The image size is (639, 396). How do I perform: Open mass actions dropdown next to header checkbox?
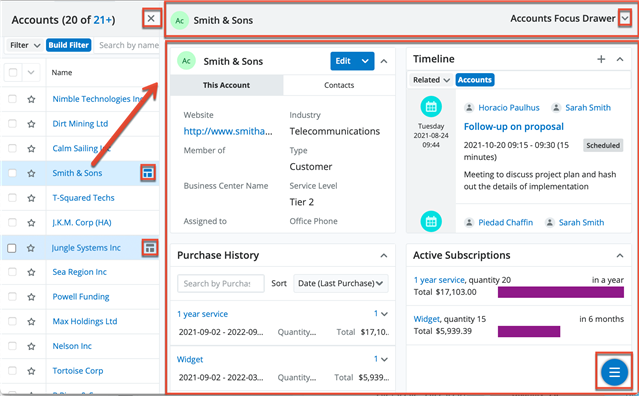(x=31, y=73)
